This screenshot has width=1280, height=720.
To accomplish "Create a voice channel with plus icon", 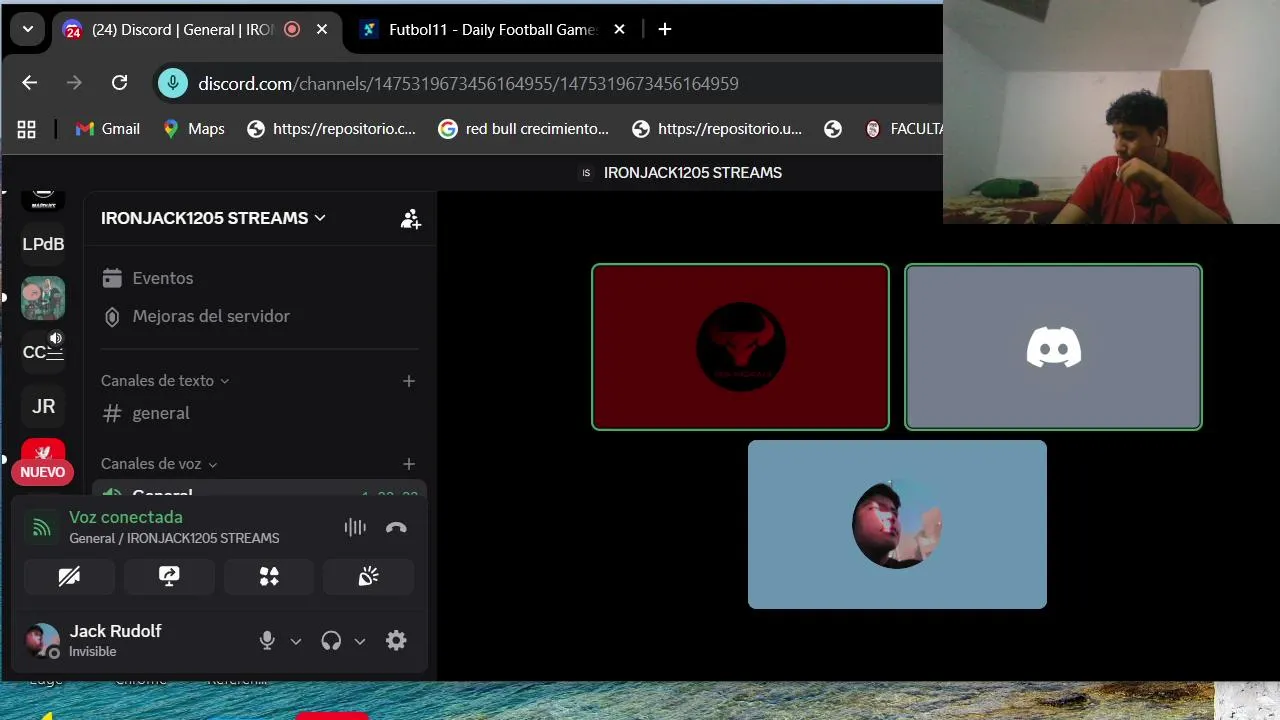I will click(x=408, y=464).
